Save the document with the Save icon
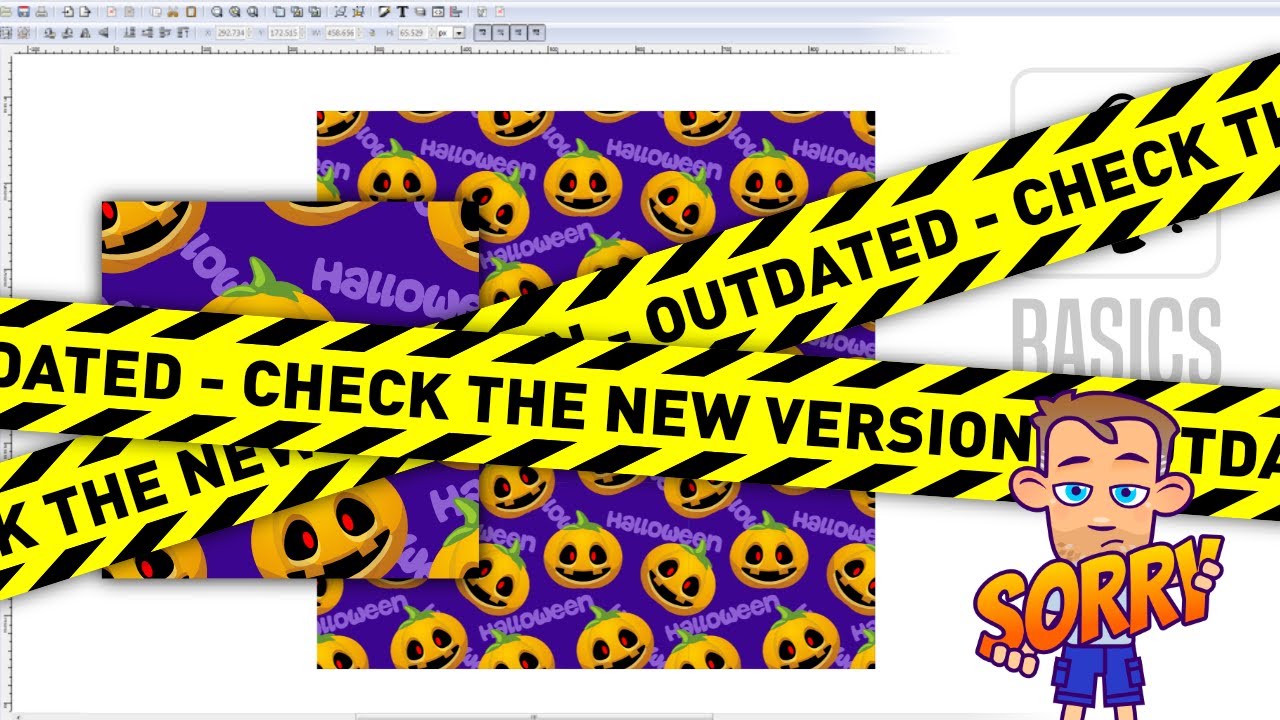The width and height of the screenshot is (1280, 720). pos(23,12)
